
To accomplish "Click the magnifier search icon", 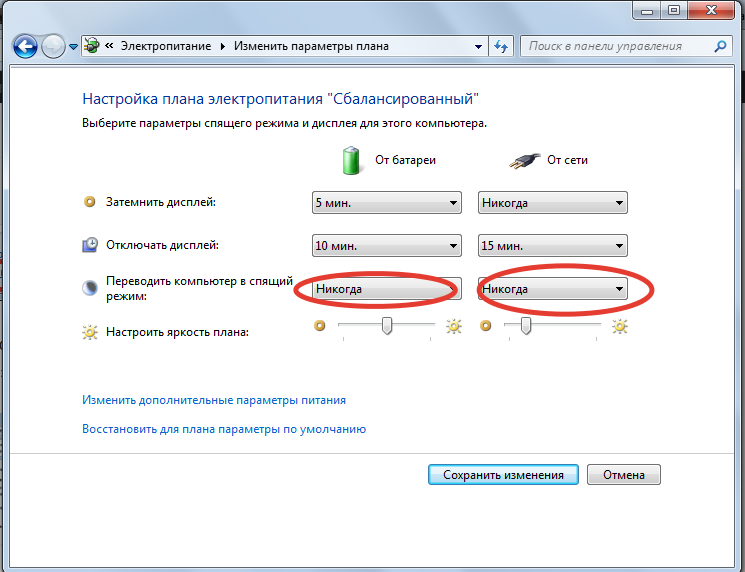I will point(720,46).
